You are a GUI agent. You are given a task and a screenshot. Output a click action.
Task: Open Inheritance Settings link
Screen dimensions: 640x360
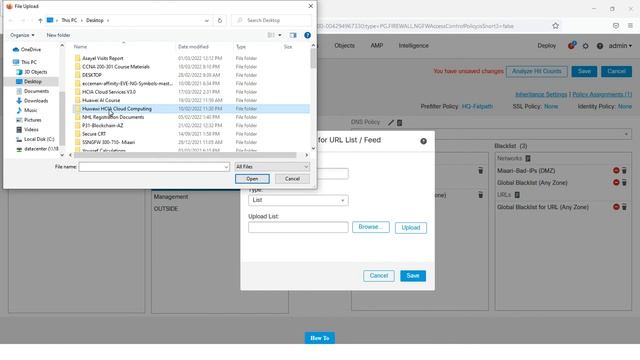click(x=541, y=94)
